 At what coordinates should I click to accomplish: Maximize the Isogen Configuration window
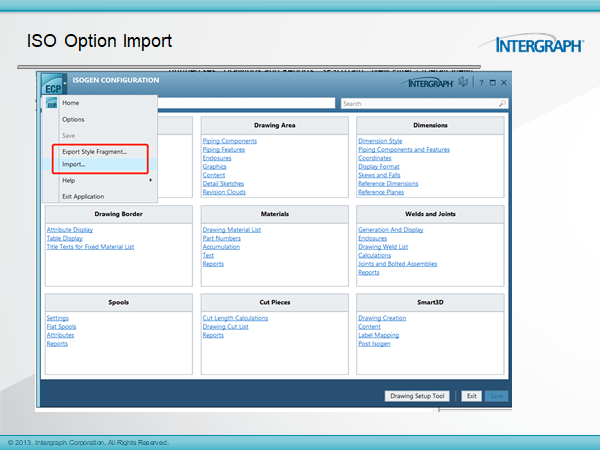coord(492,83)
